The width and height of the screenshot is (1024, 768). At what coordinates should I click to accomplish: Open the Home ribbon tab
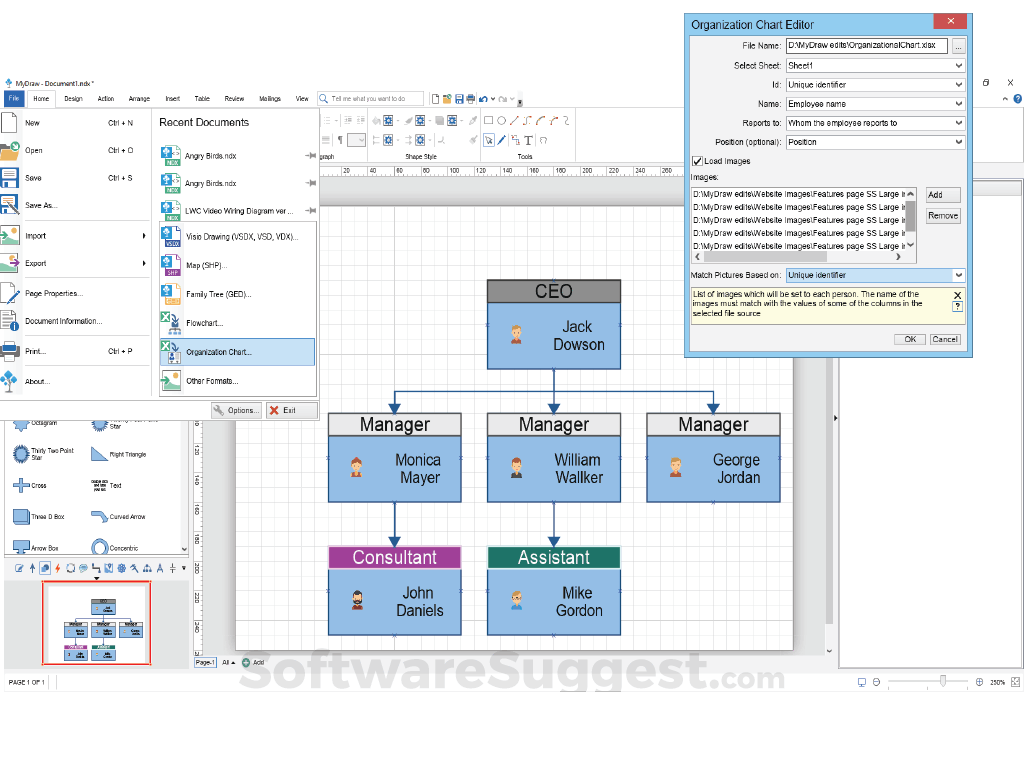point(41,99)
